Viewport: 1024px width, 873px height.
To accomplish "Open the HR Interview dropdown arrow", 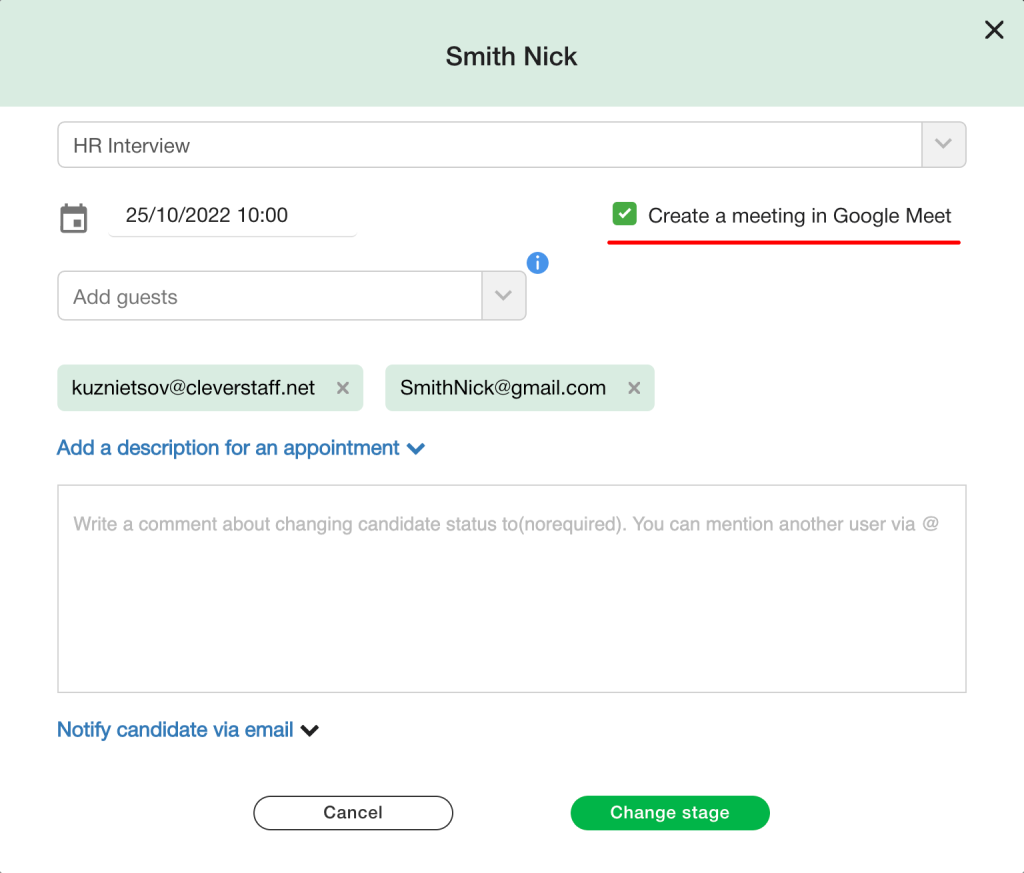I will click(x=943, y=145).
